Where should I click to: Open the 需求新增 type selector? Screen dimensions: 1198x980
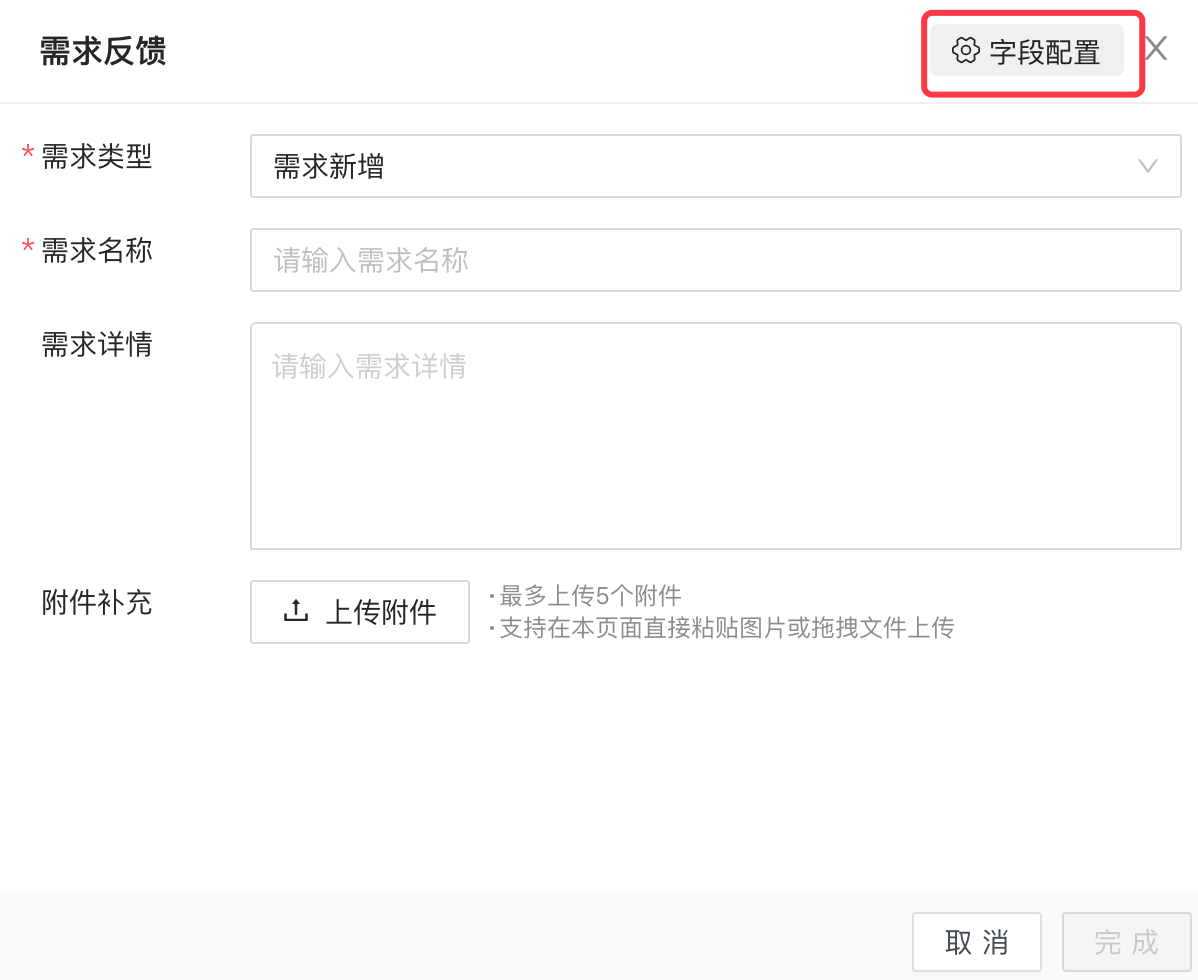[700, 166]
